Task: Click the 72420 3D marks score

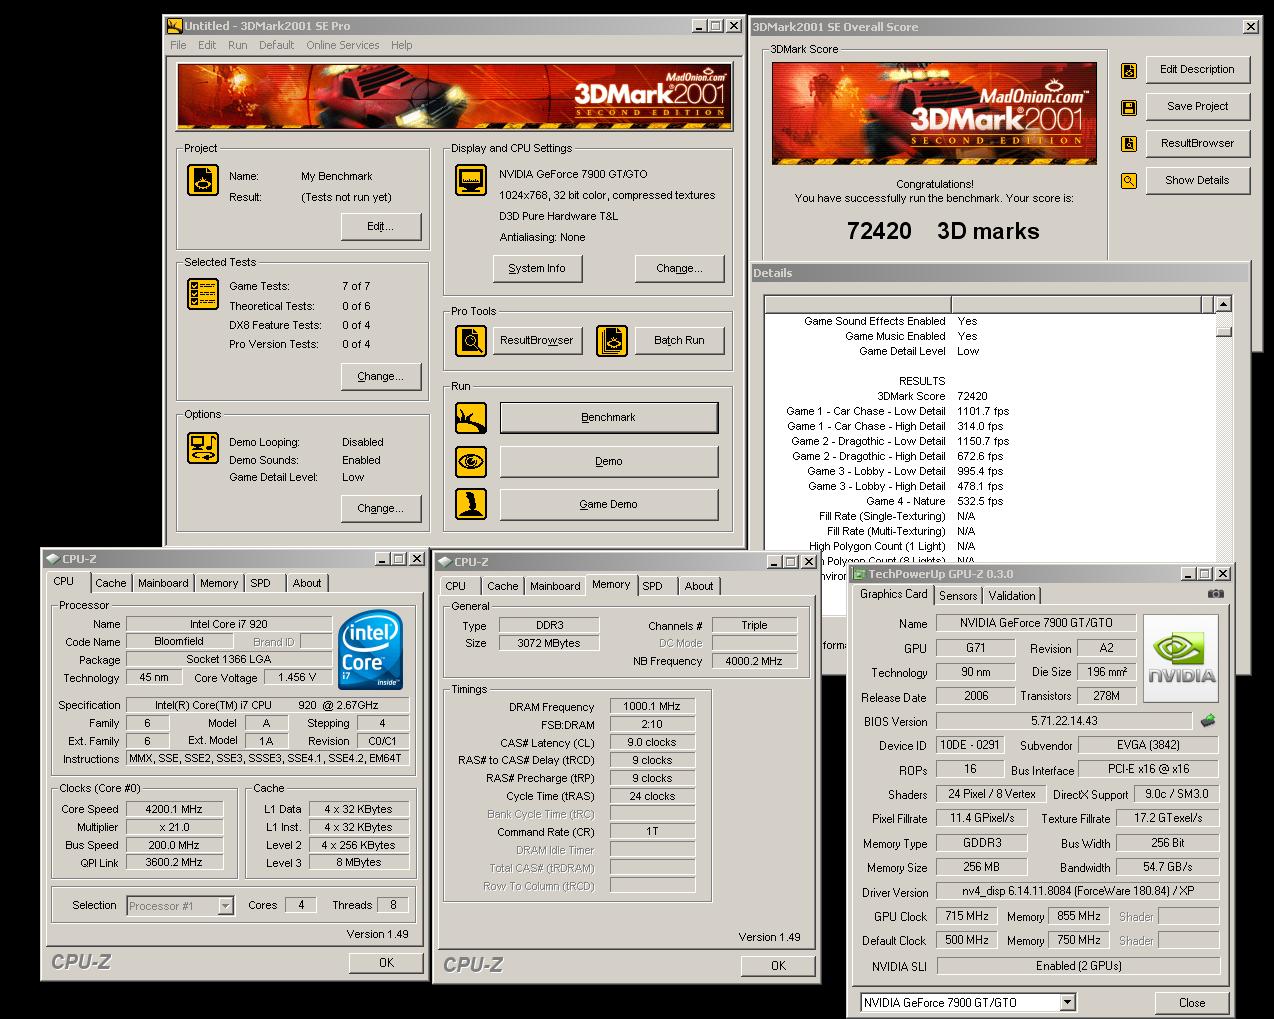Action: click(943, 231)
